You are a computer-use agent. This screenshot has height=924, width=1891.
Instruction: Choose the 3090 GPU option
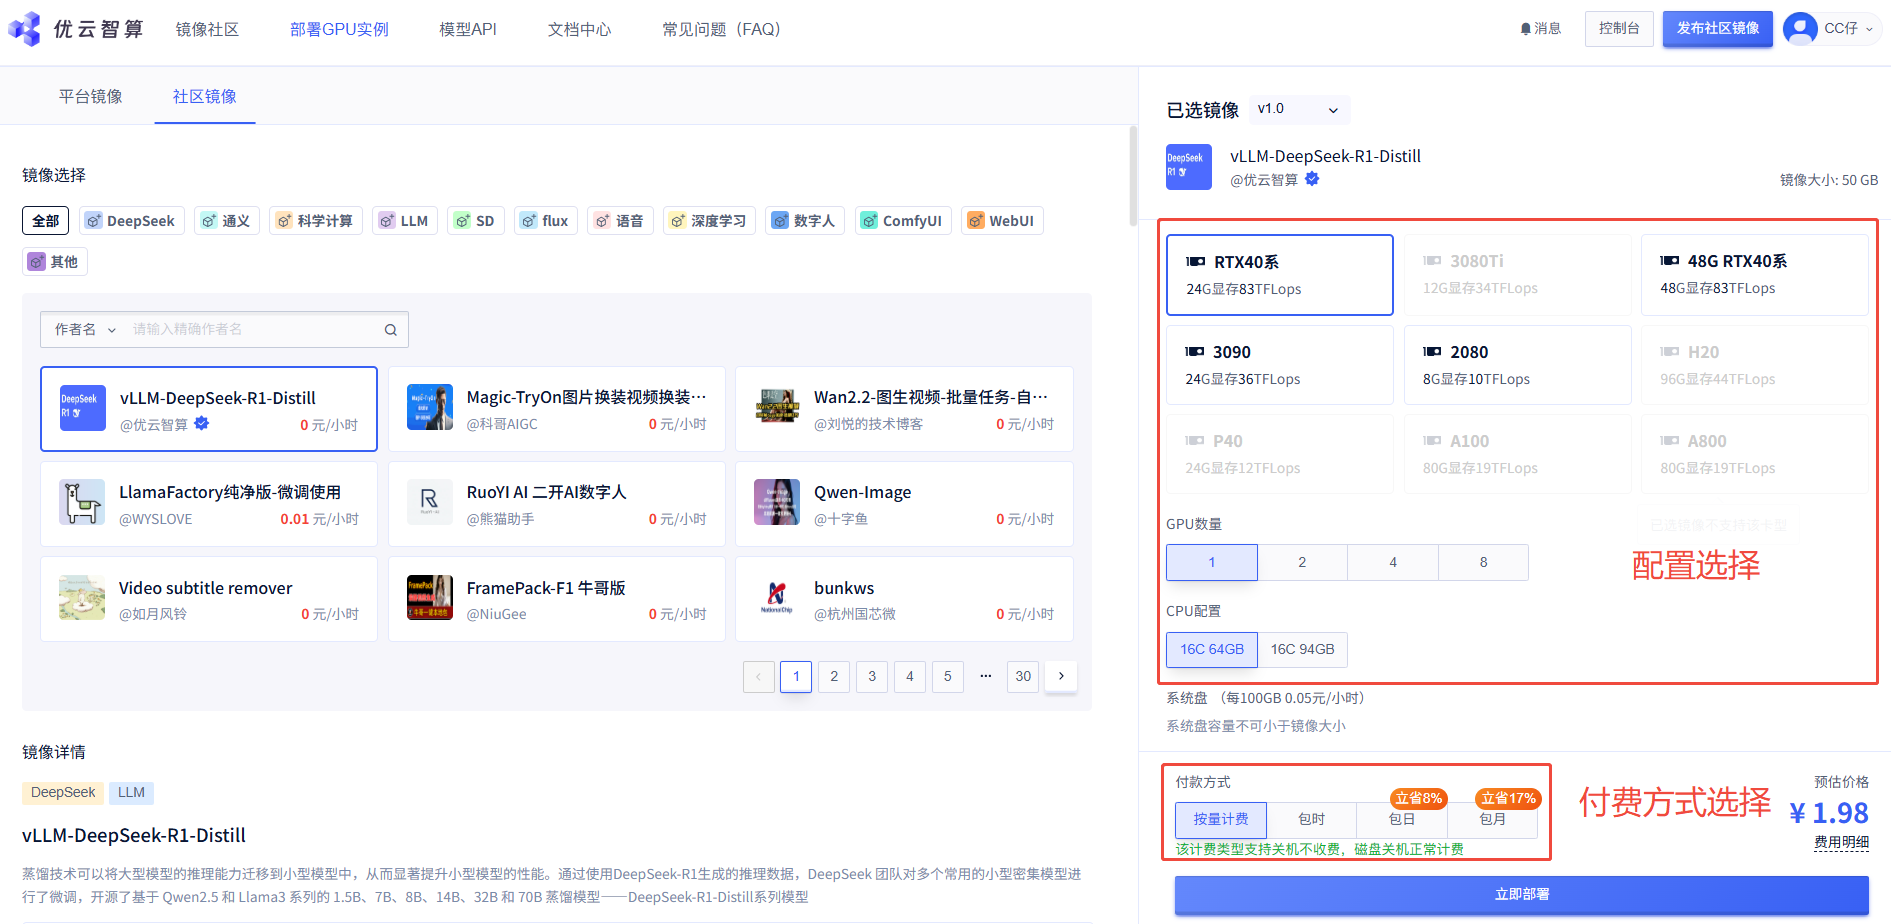click(x=1280, y=365)
